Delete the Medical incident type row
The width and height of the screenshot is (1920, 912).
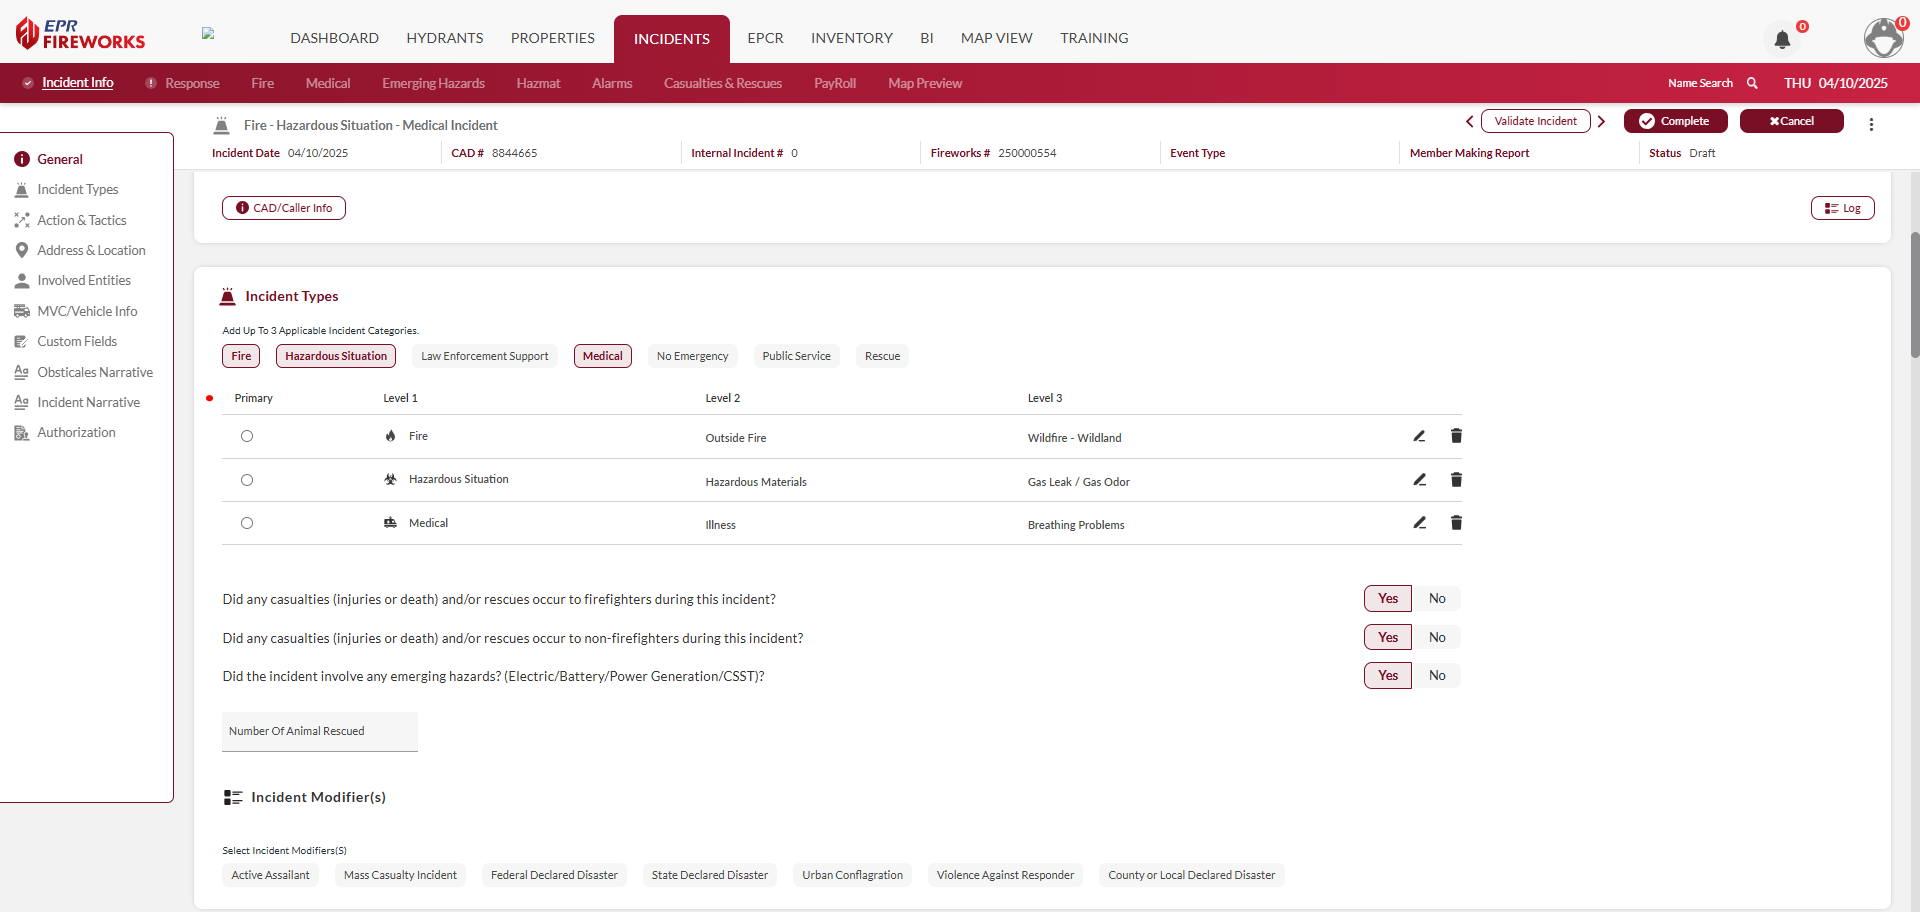coord(1456,523)
